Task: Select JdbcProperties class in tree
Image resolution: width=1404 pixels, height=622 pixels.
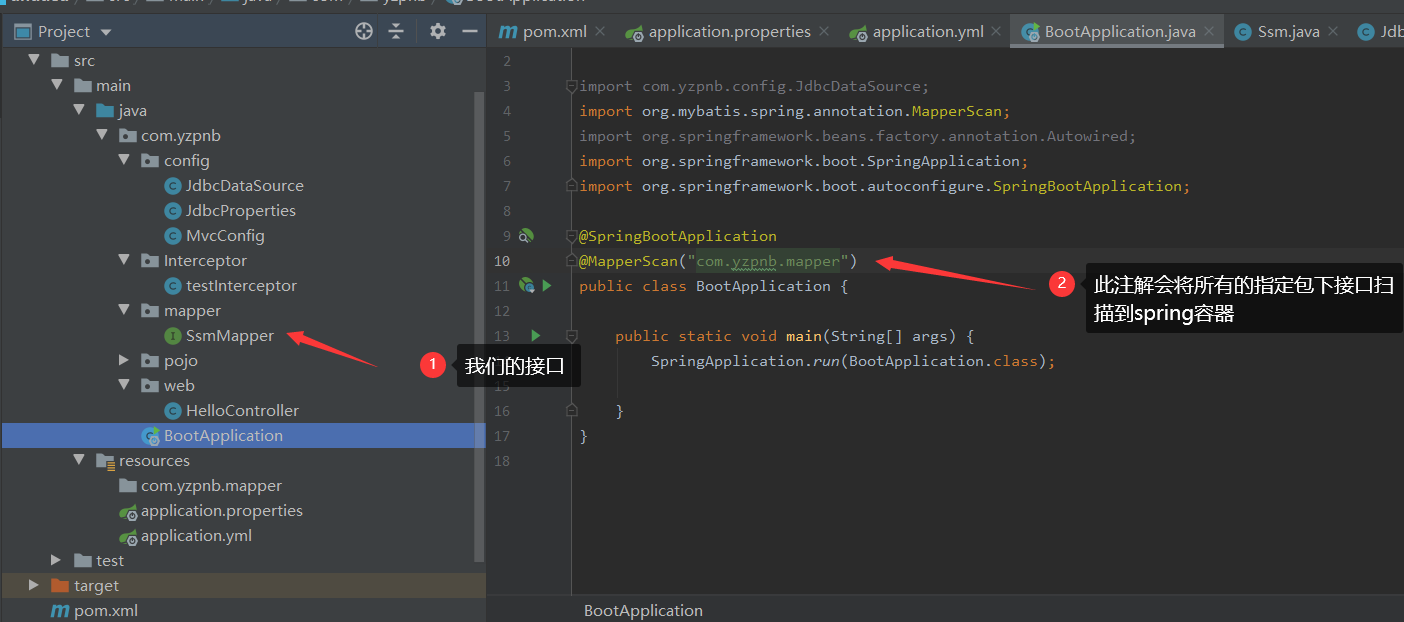Action: tap(229, 210)
